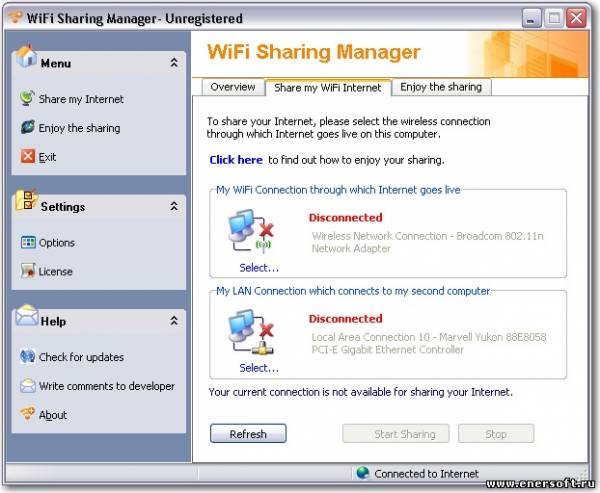This screenshot has height=493, width=600.
Task: Click 'Connected to Internet' status bar text
Action: click(x=426, y=473)
